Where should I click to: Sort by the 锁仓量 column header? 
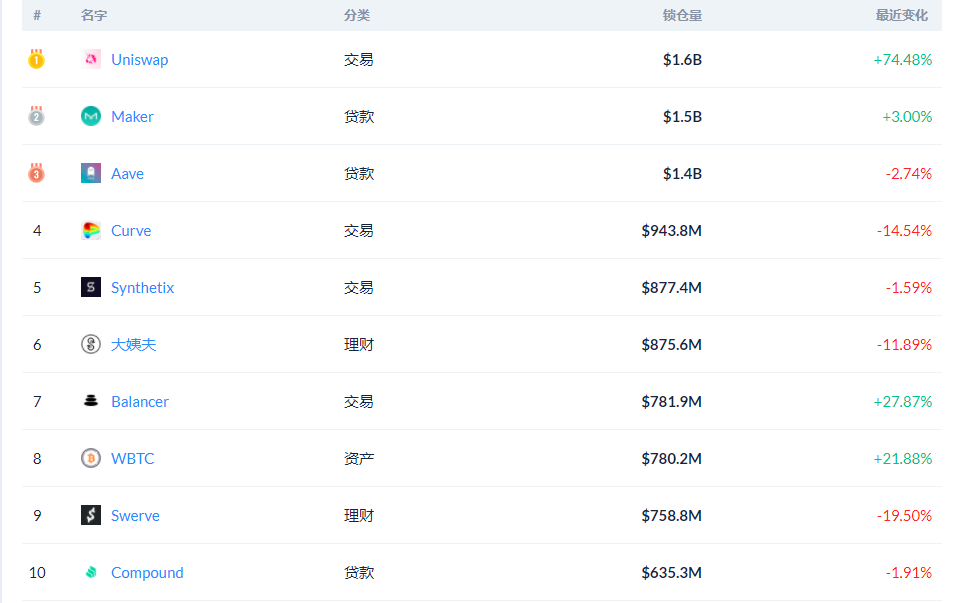[x=682, y=16]
